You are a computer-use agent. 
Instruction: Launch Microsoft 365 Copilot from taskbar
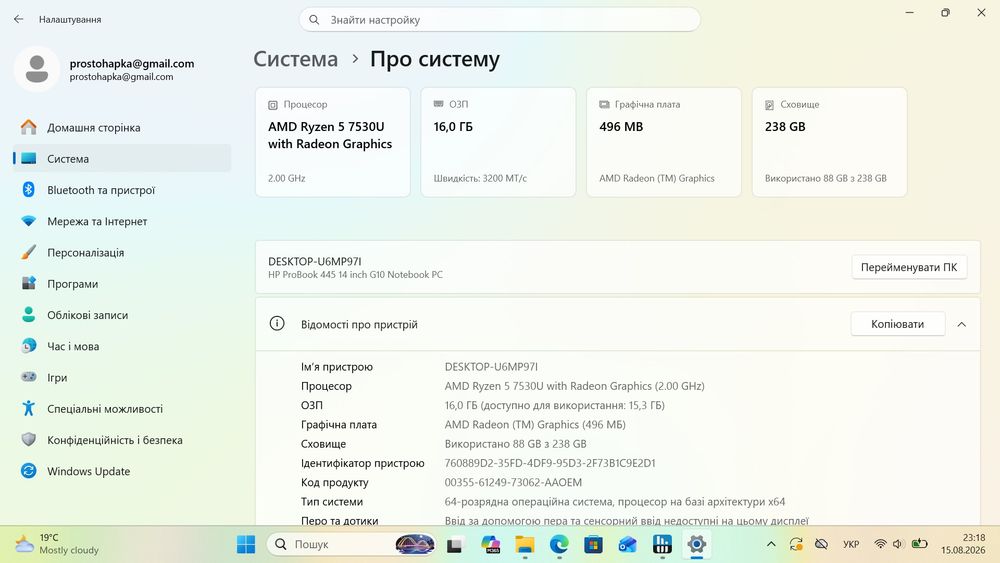(x=490, y=545)
